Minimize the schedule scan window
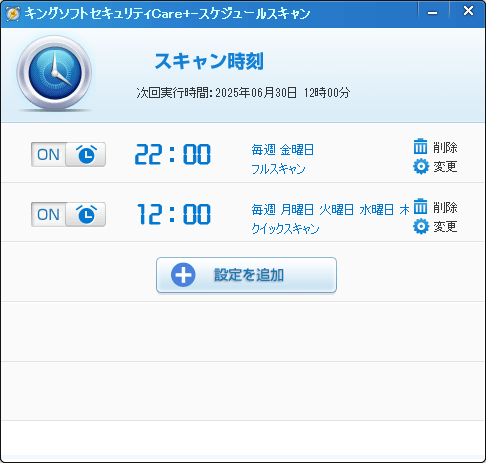 click(433, 13)
